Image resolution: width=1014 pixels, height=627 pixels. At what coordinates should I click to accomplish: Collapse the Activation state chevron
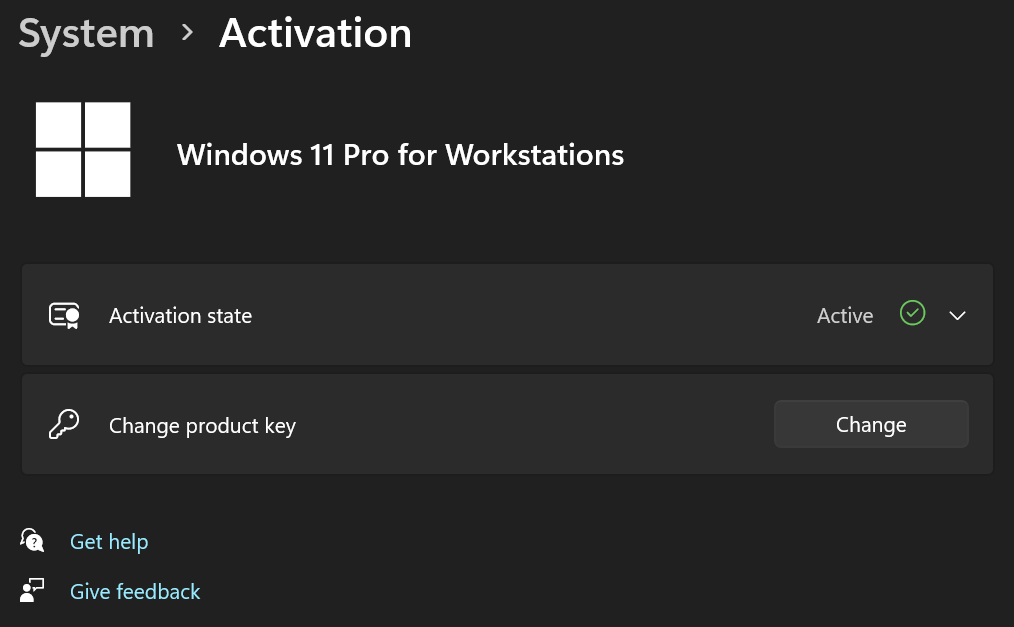957,315
